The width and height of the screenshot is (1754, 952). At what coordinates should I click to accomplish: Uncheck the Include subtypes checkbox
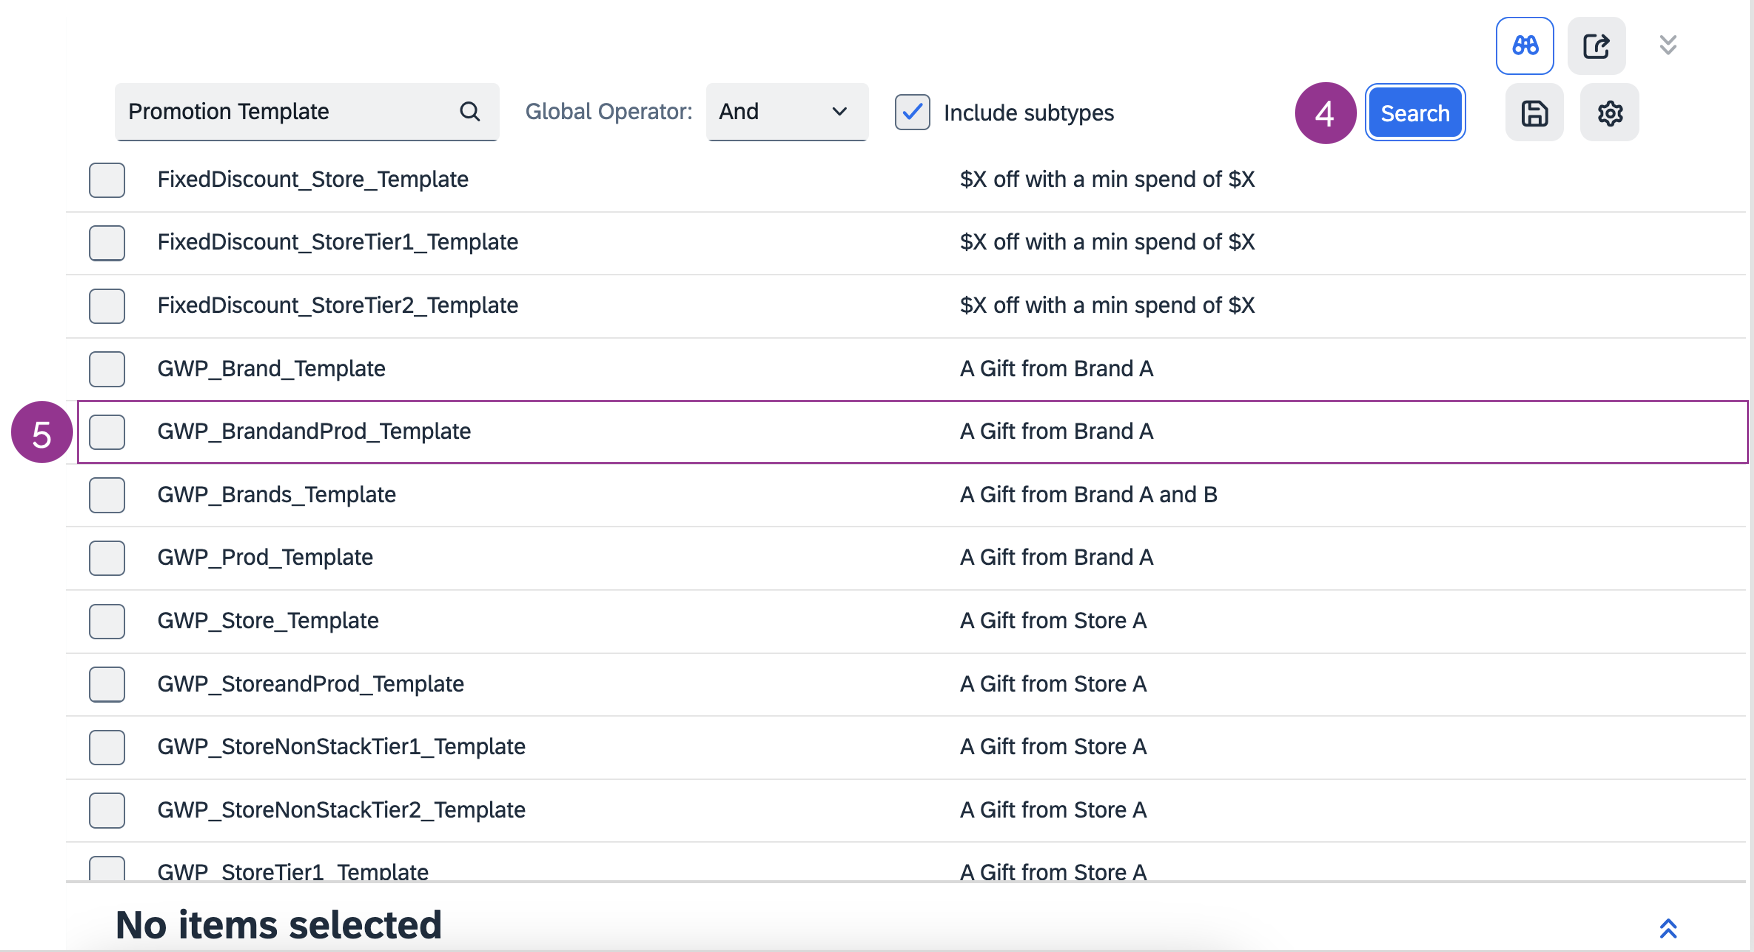(x=912, y=113)
